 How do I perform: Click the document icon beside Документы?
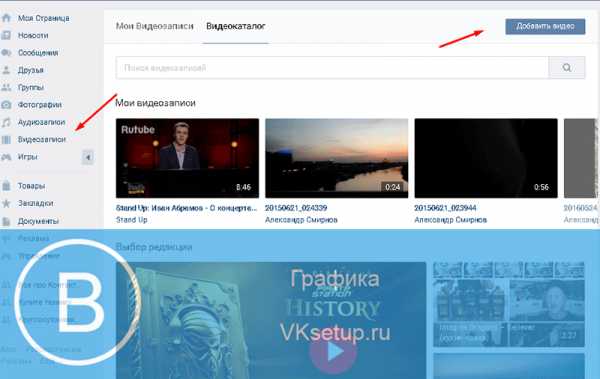coord(6,221)
